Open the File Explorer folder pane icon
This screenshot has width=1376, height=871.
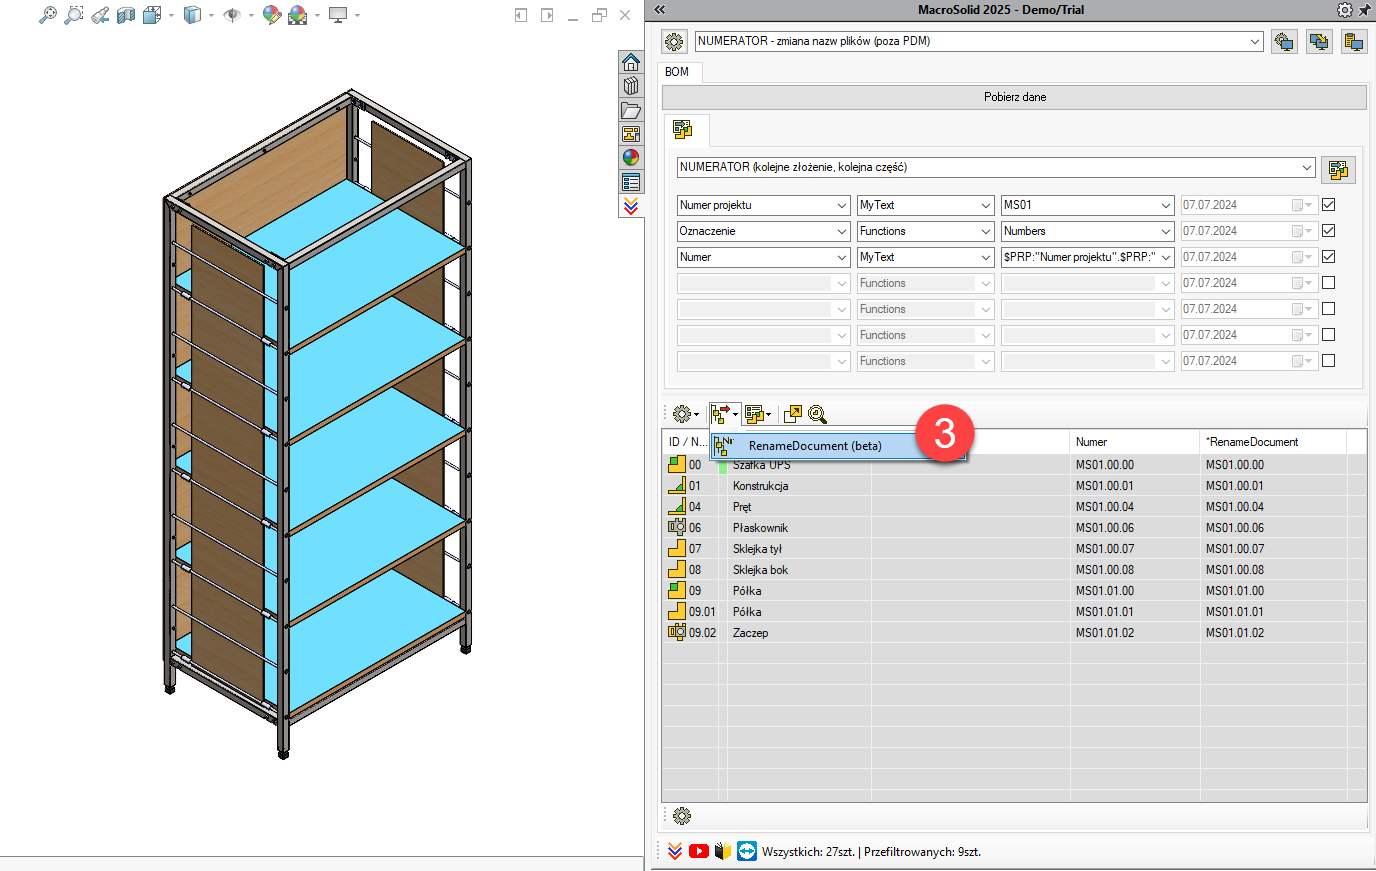[x=631, y=110]
